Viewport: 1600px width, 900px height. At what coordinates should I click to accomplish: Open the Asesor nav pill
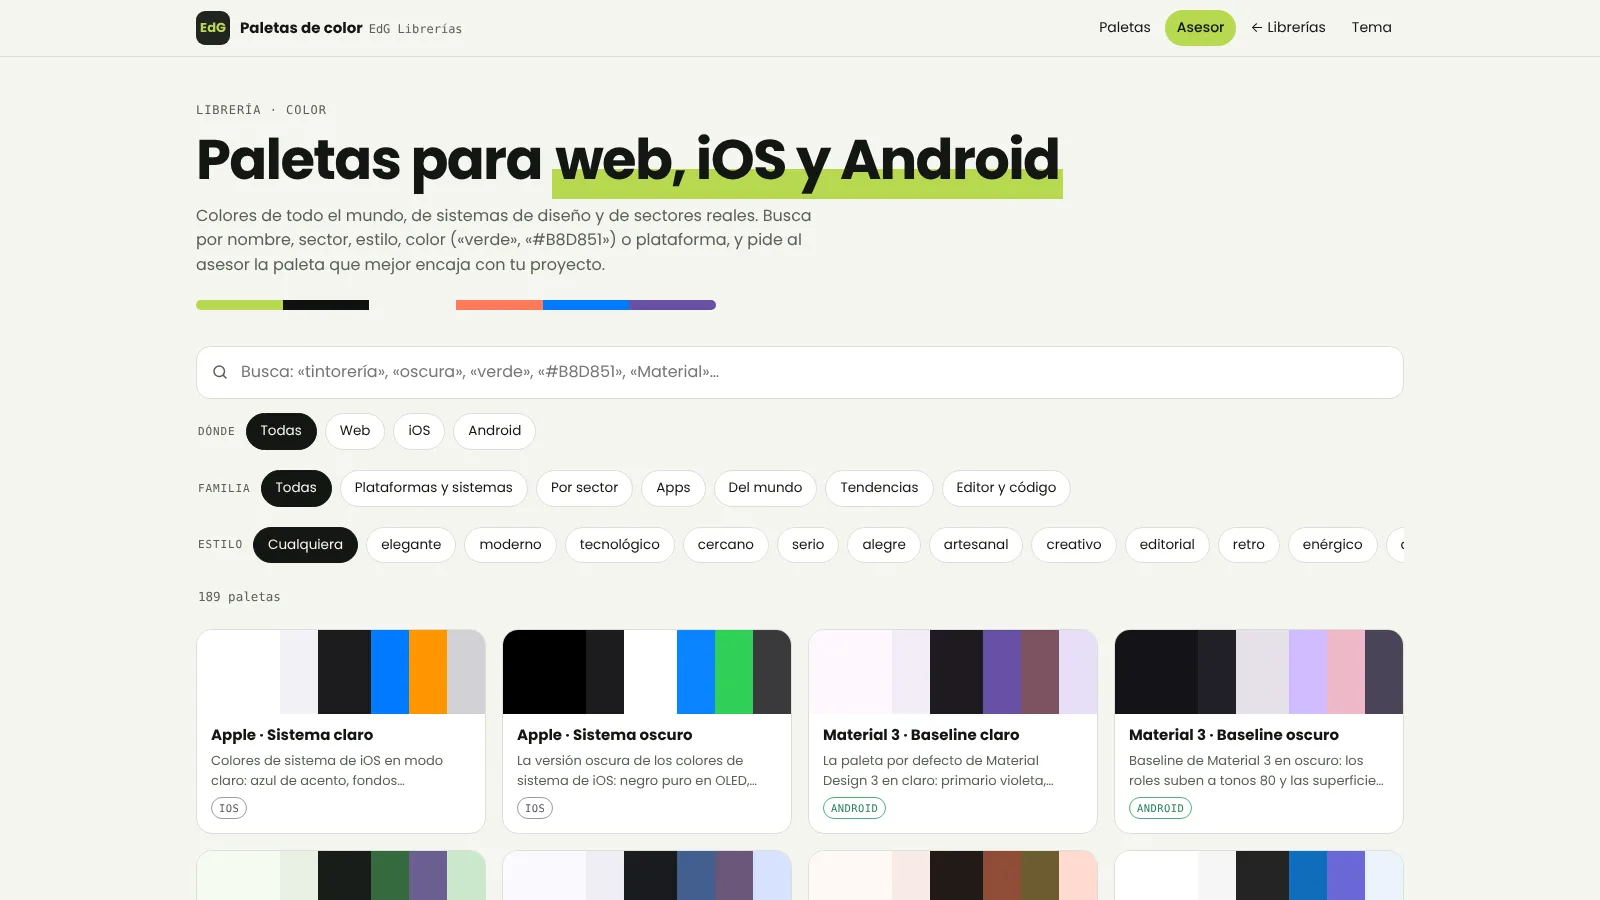coord(1200,28)
